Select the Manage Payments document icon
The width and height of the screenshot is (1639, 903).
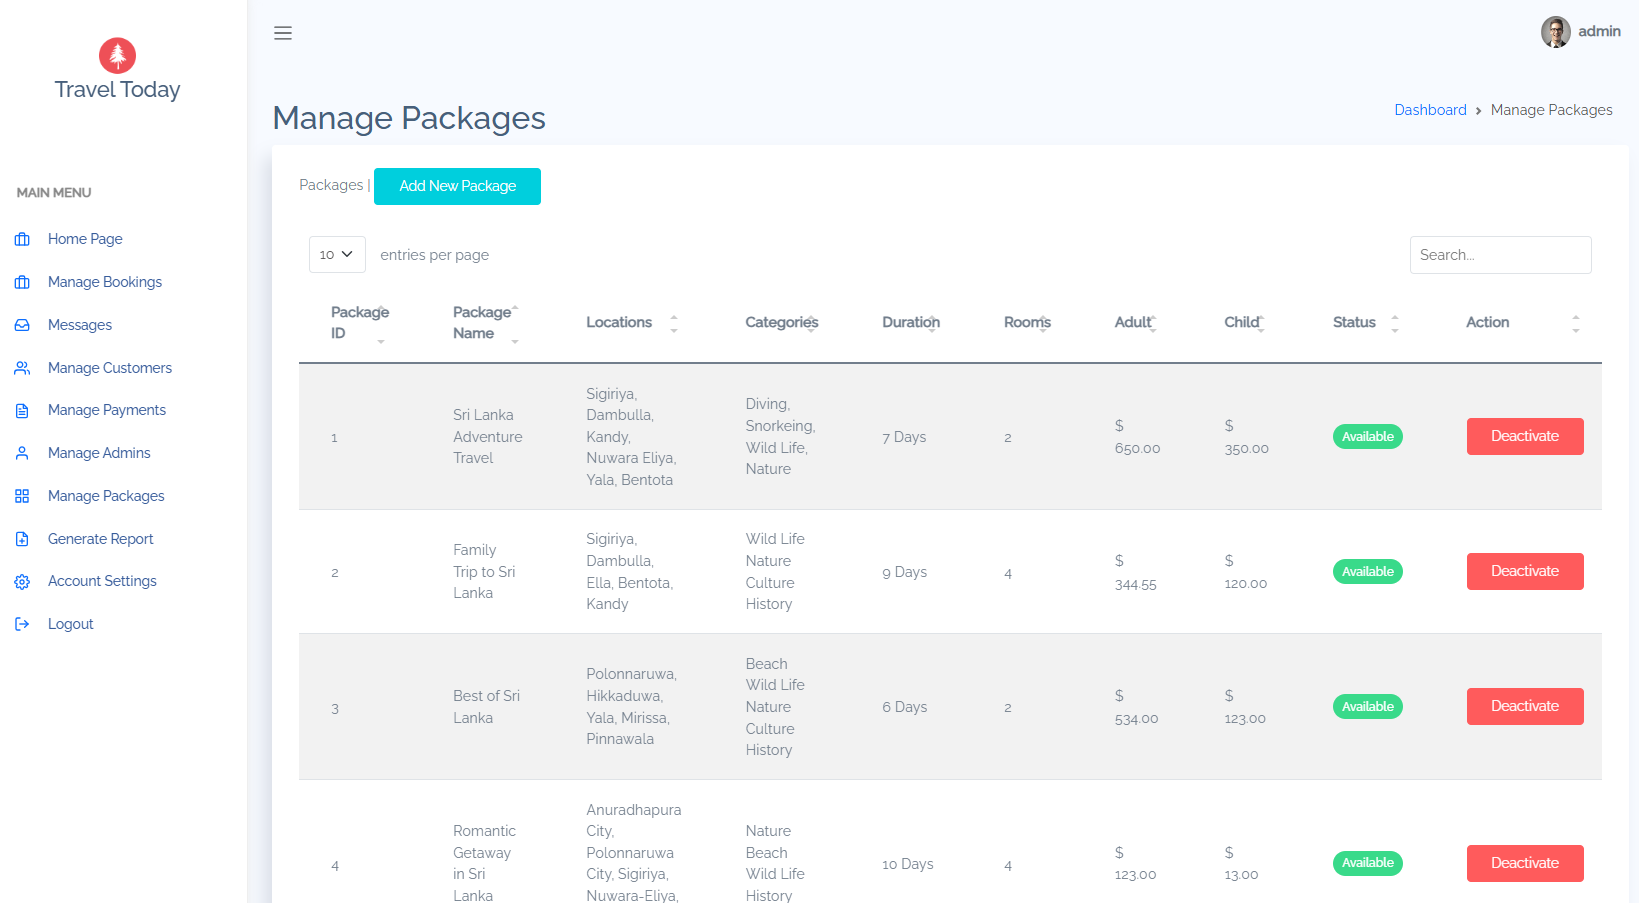pyautogui.click(x=22, y=410)
